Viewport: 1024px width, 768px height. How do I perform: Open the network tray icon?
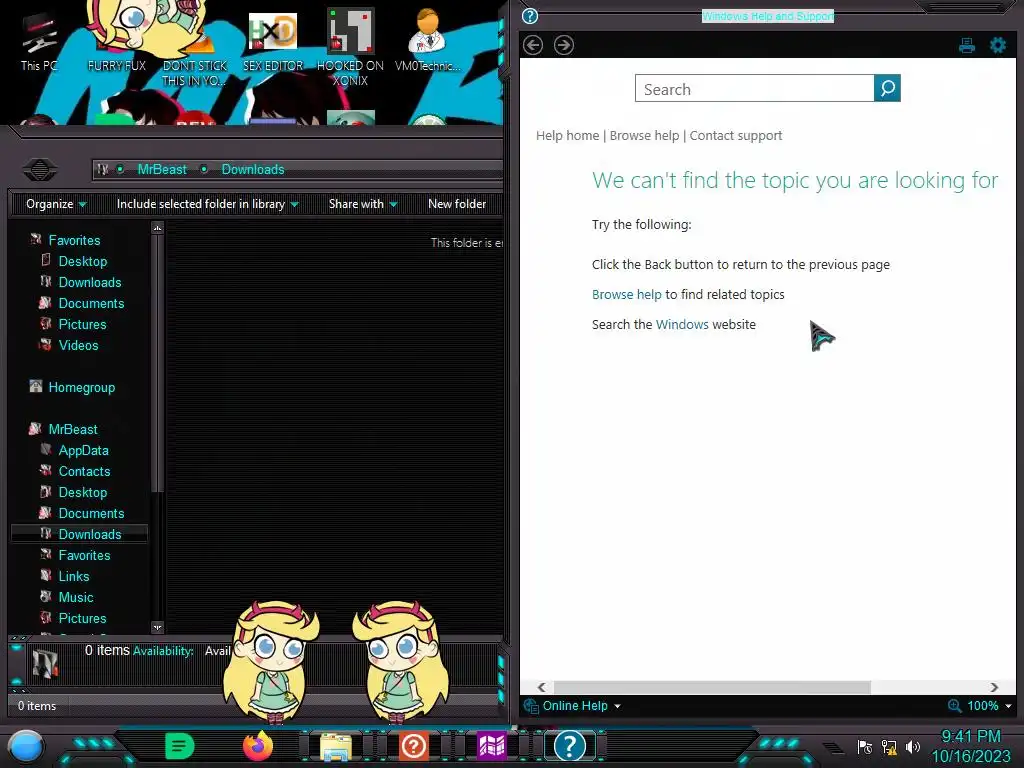(x=889, y=747)
